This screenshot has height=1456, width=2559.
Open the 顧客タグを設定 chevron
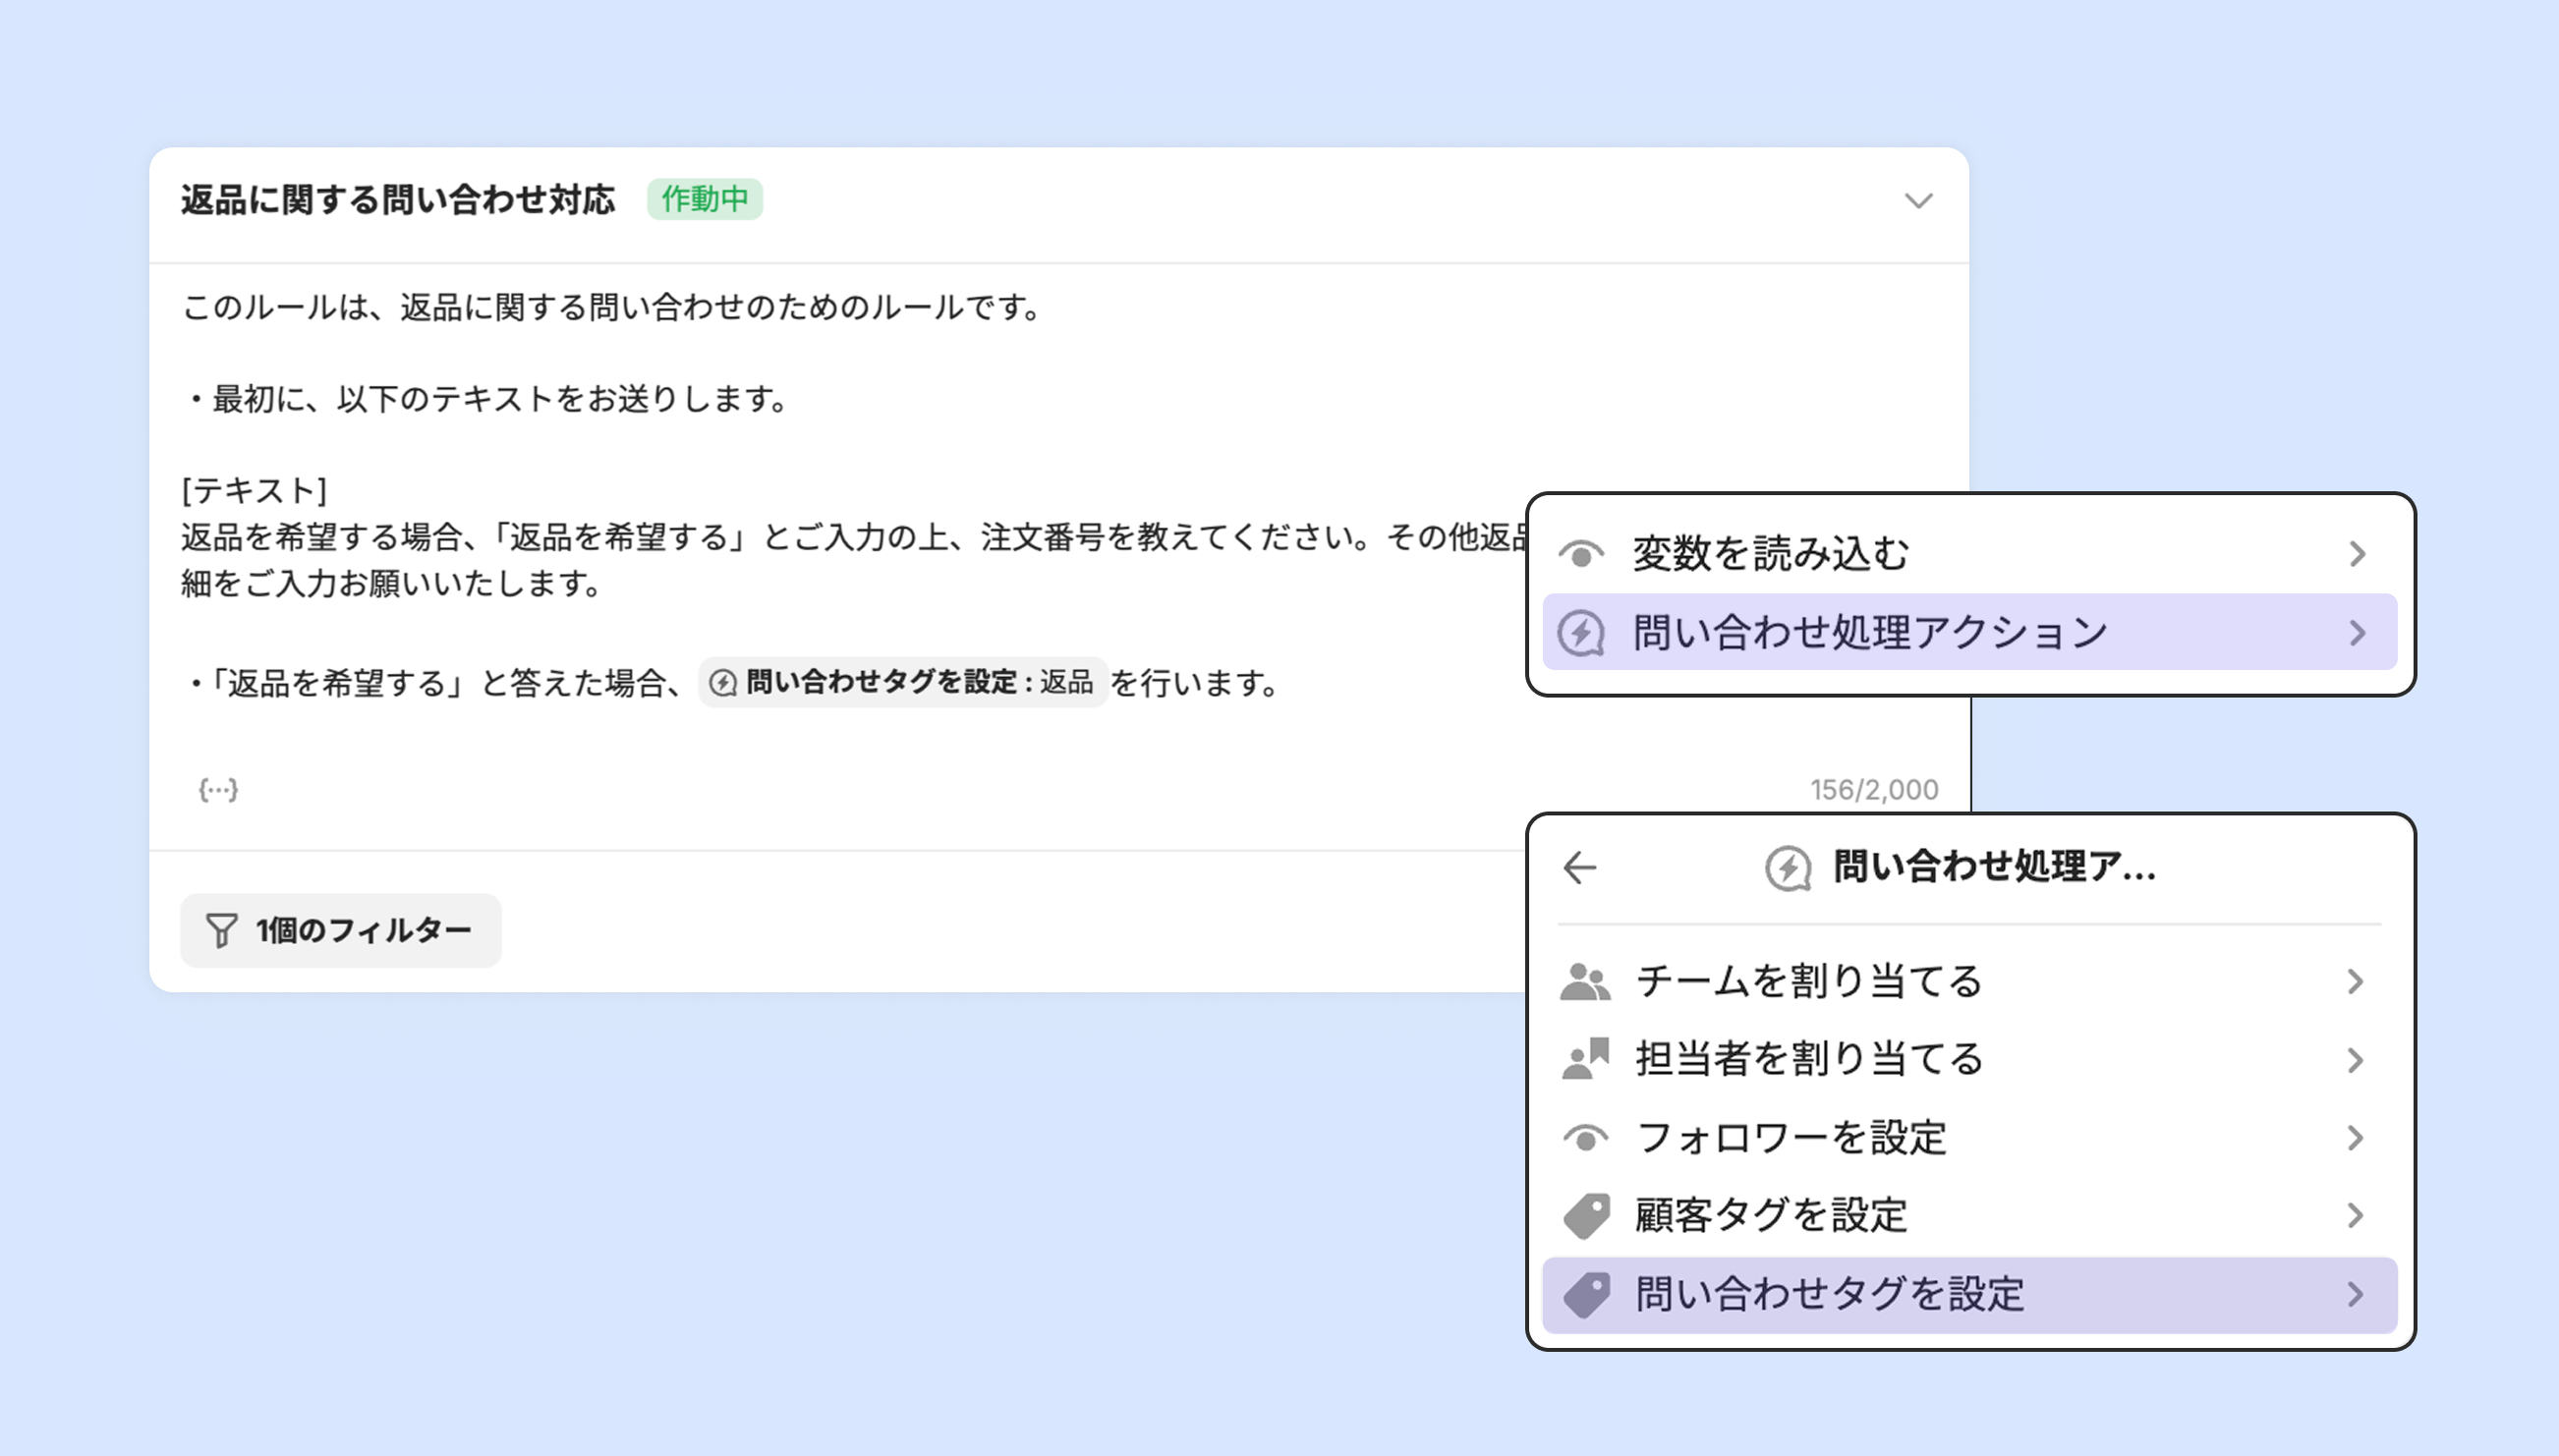[x=2355, y=1216]
